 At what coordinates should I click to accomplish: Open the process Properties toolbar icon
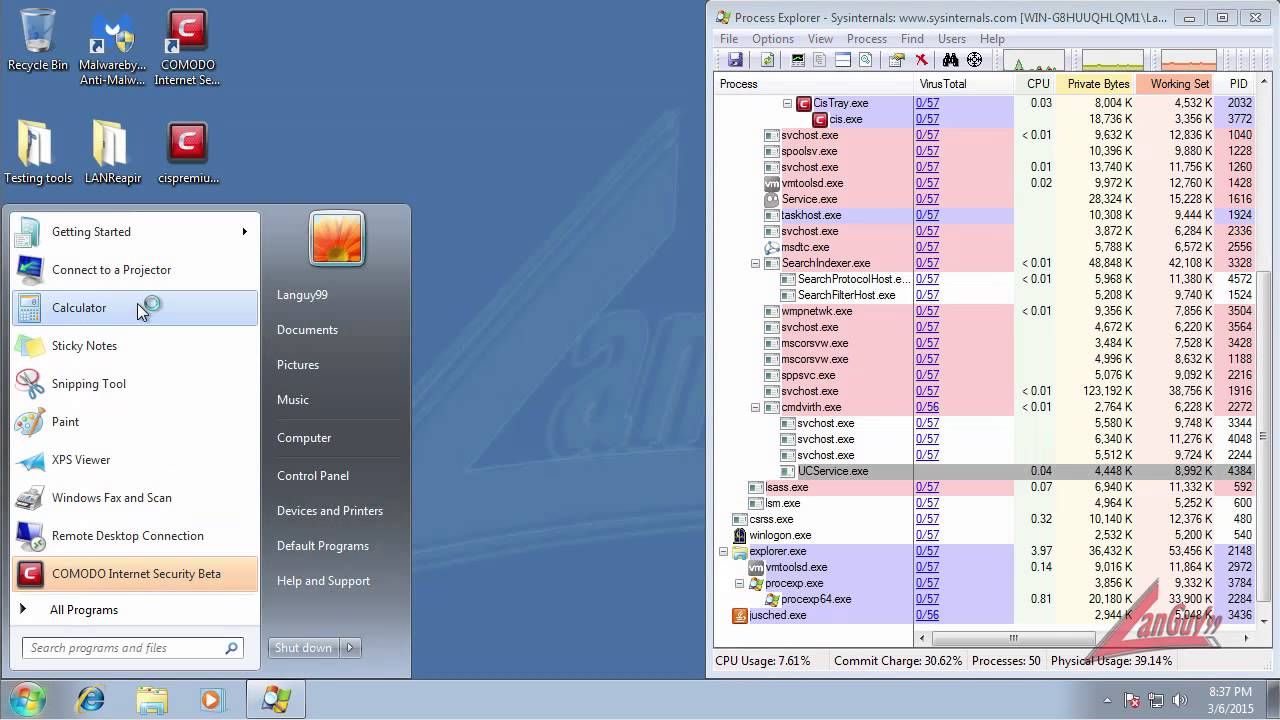tap(897, 60)
